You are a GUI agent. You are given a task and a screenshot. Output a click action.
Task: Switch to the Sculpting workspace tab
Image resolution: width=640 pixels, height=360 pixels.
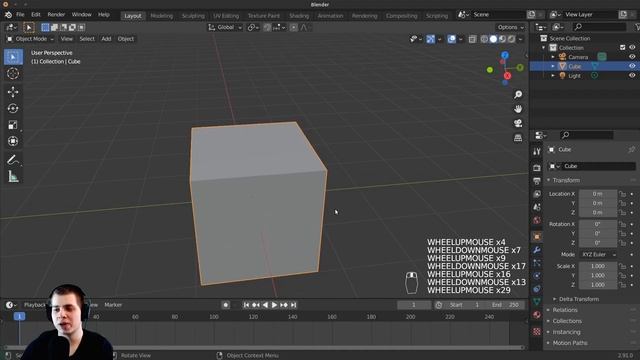[x=193, y=16]
